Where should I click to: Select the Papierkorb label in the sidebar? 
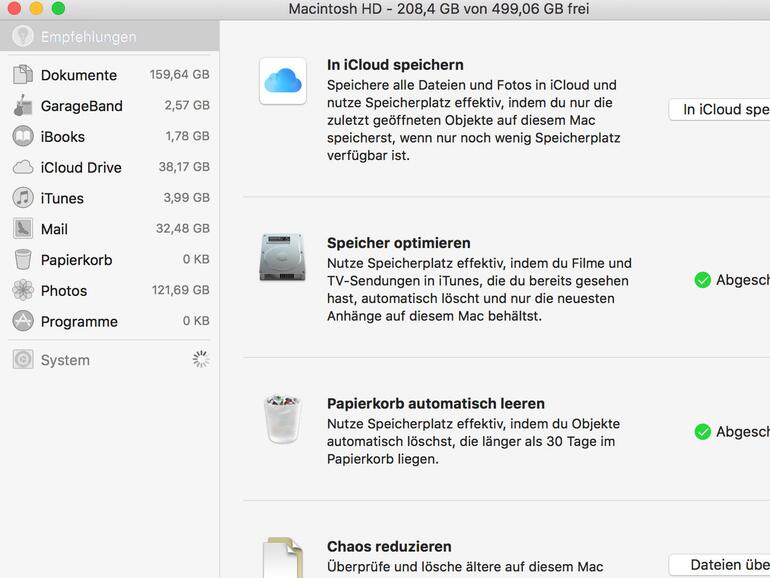click(77, 260)
